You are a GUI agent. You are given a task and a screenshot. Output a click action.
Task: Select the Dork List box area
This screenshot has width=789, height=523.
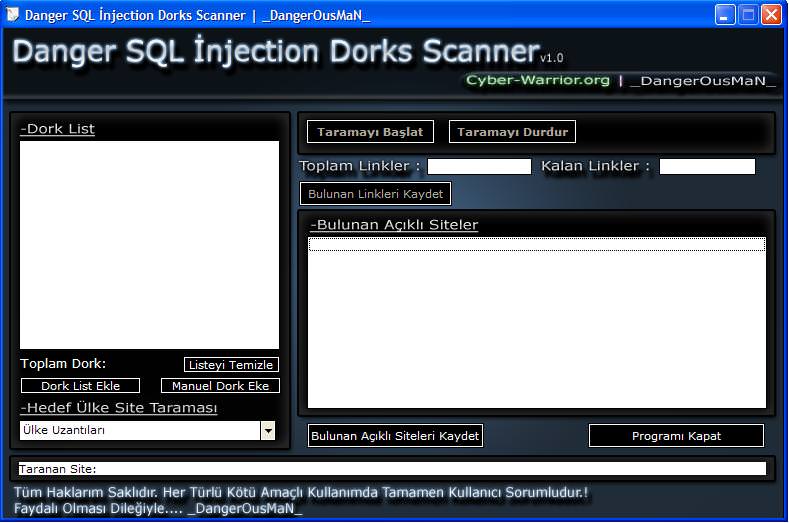tap(149, 245)
